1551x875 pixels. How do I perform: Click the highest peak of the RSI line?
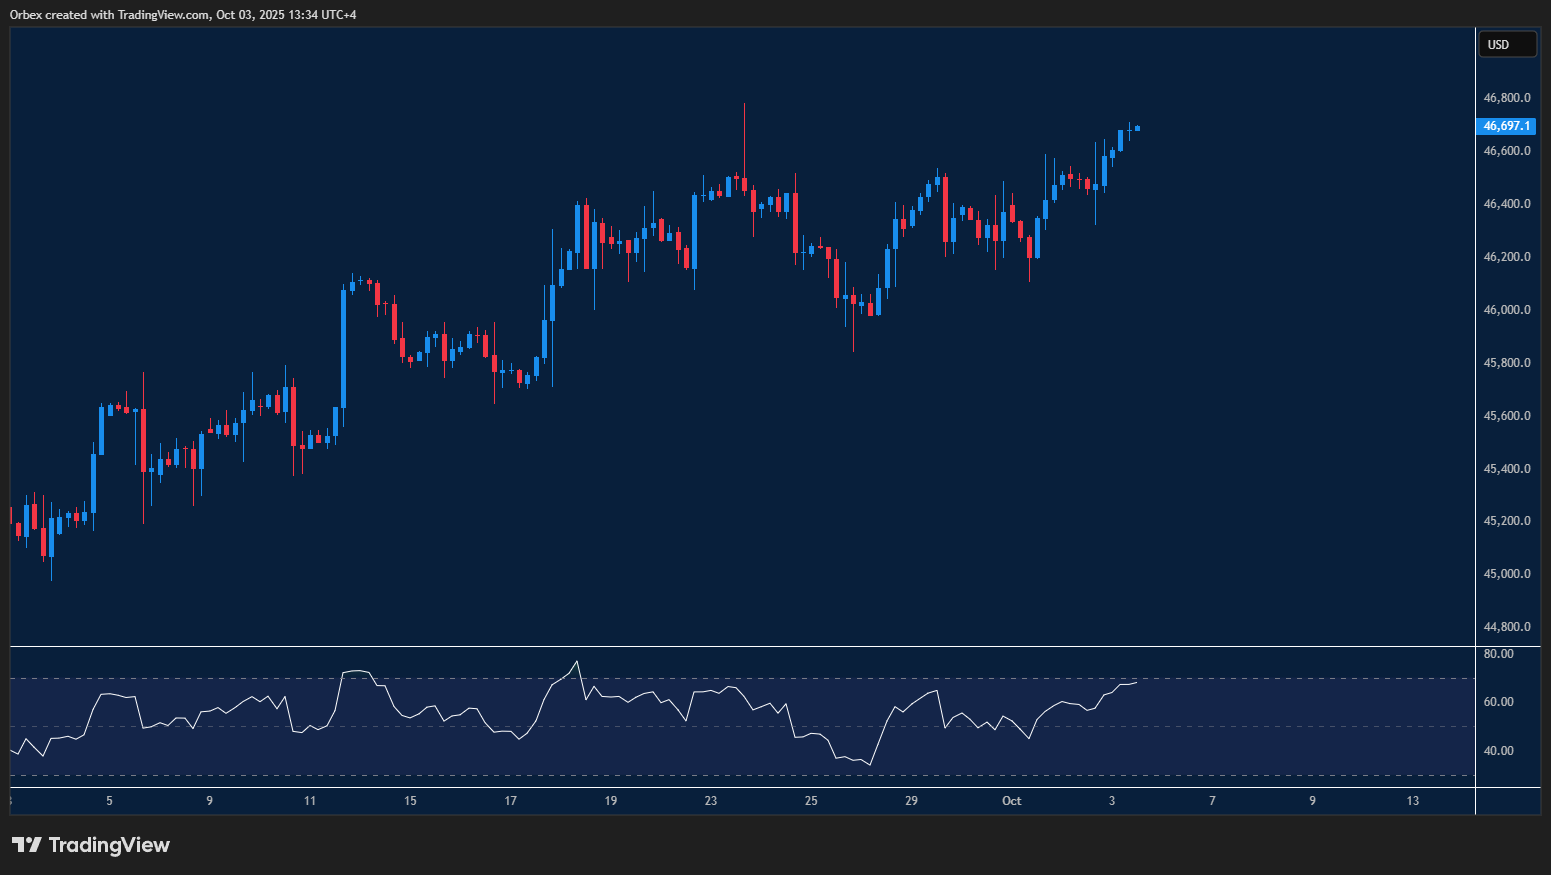[577, 662]
